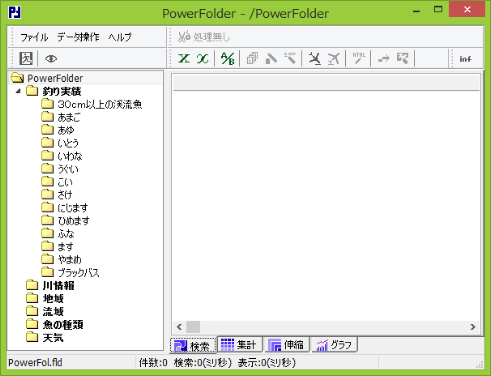Click the 件数:0 status text
Screen dimensions: 491x376
[153, 363]
